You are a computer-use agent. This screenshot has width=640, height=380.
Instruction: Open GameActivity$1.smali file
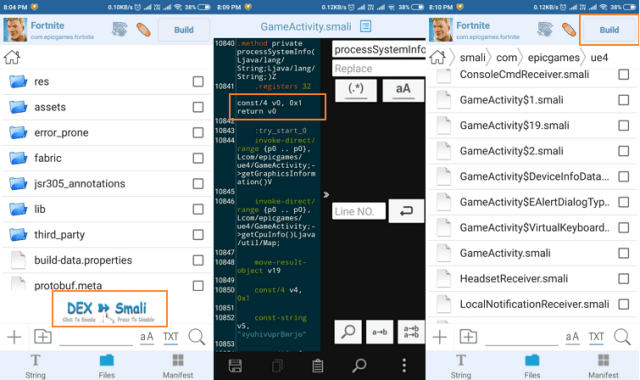coord(532,100)
